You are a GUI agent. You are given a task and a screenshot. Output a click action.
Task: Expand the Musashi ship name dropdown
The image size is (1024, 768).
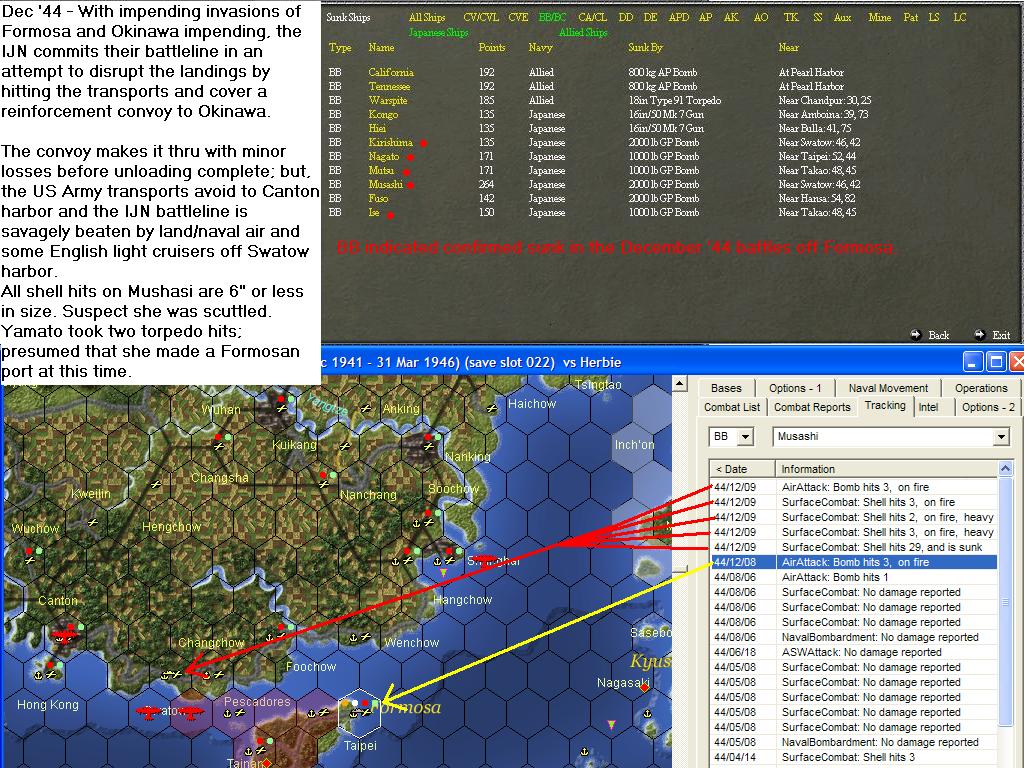click(x=1001, y=436)
